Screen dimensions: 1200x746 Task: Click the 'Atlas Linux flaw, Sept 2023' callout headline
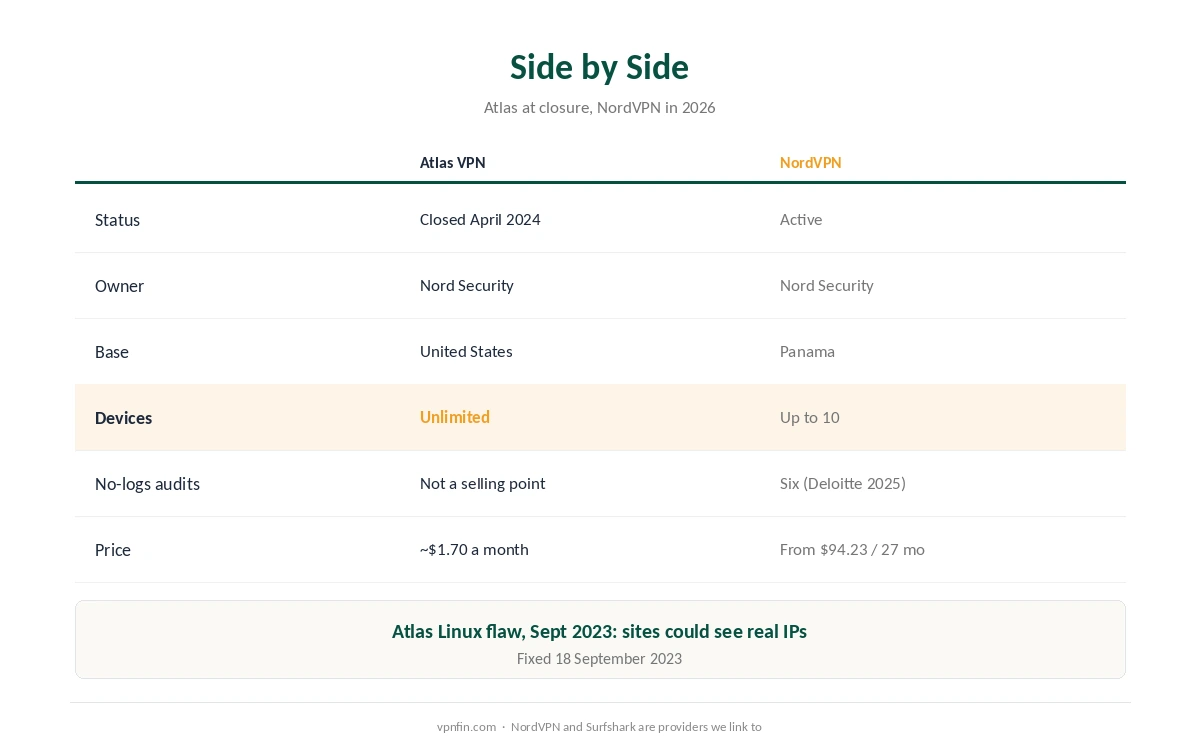(x=599, y=632)
